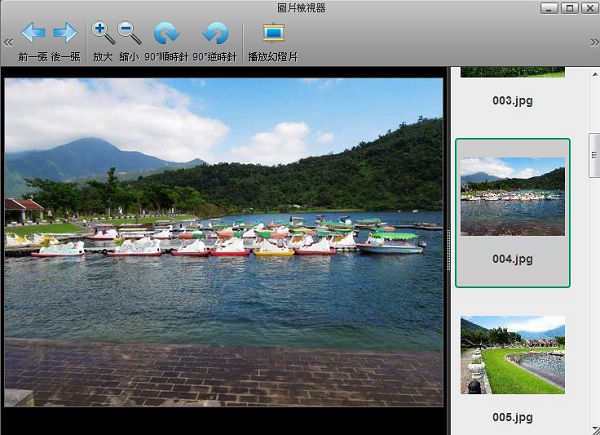Open the partially visible 003.jpg thumbnail
The width and height of the screenshot is (600, 435).
click(x=512, y=72)
